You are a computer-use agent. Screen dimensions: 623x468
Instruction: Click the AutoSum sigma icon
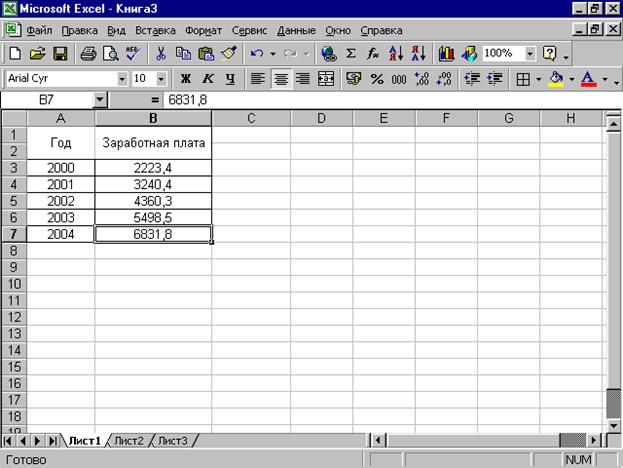point(351,53)
